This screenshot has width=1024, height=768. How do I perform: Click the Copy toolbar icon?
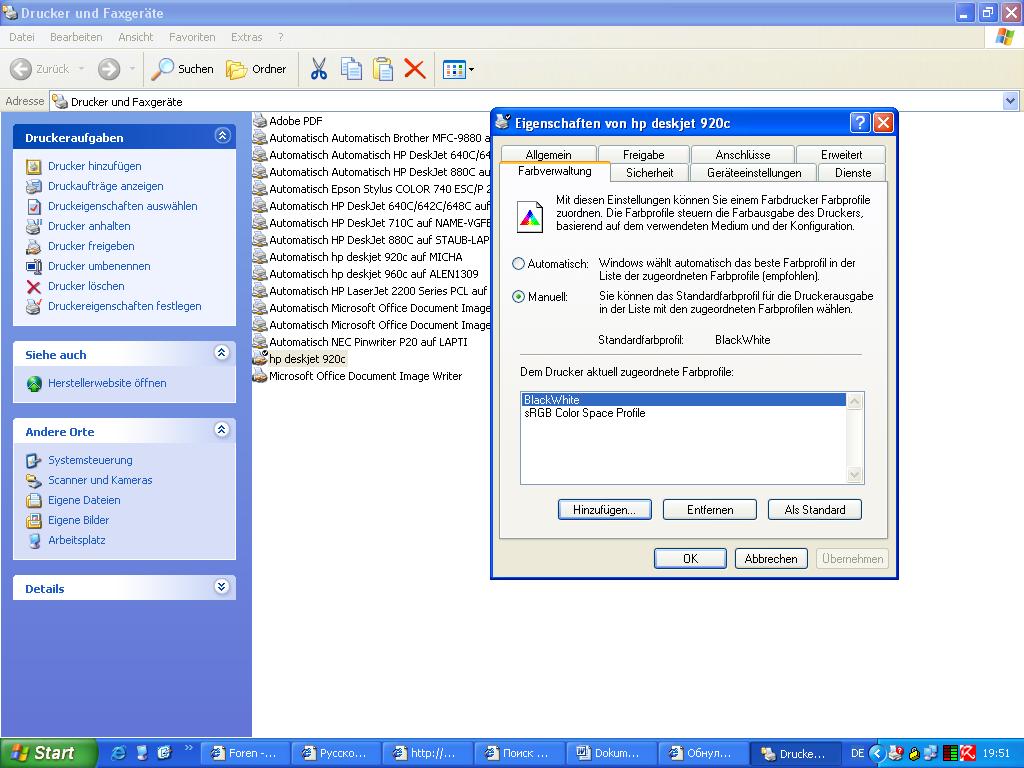coord(351,69)
